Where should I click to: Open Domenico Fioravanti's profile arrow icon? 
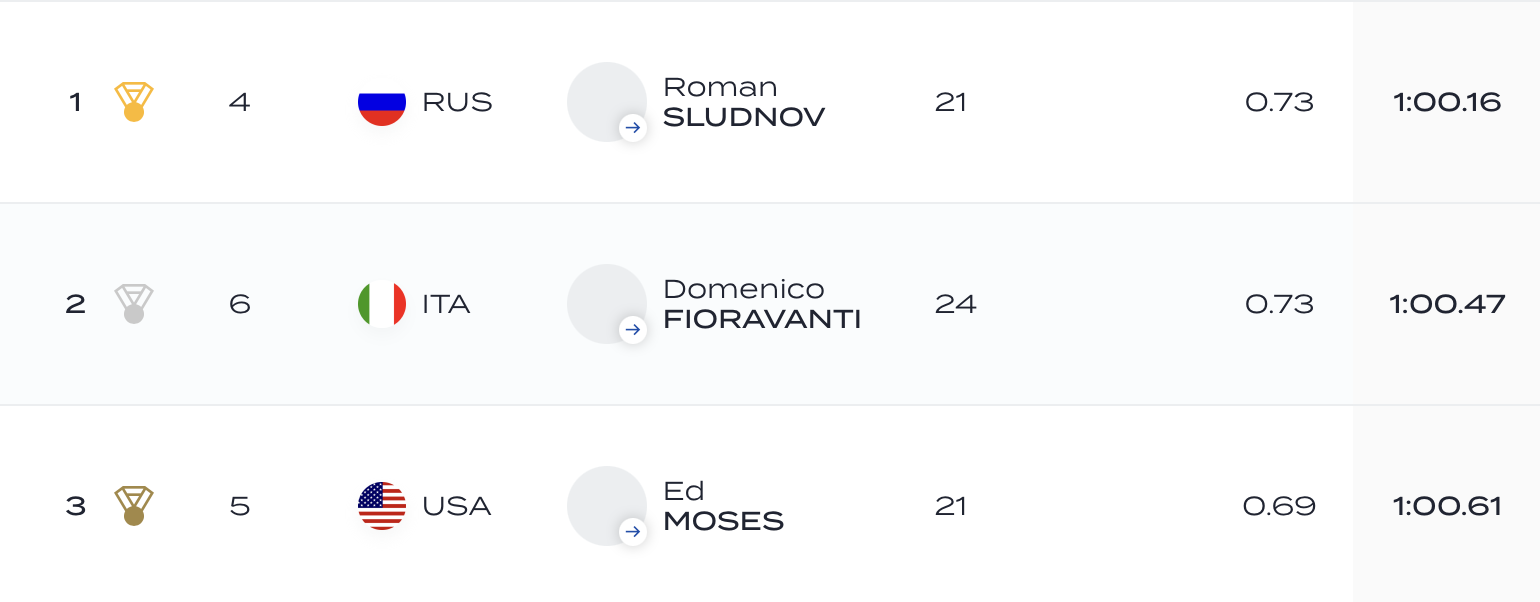click(x=632, y=330)
